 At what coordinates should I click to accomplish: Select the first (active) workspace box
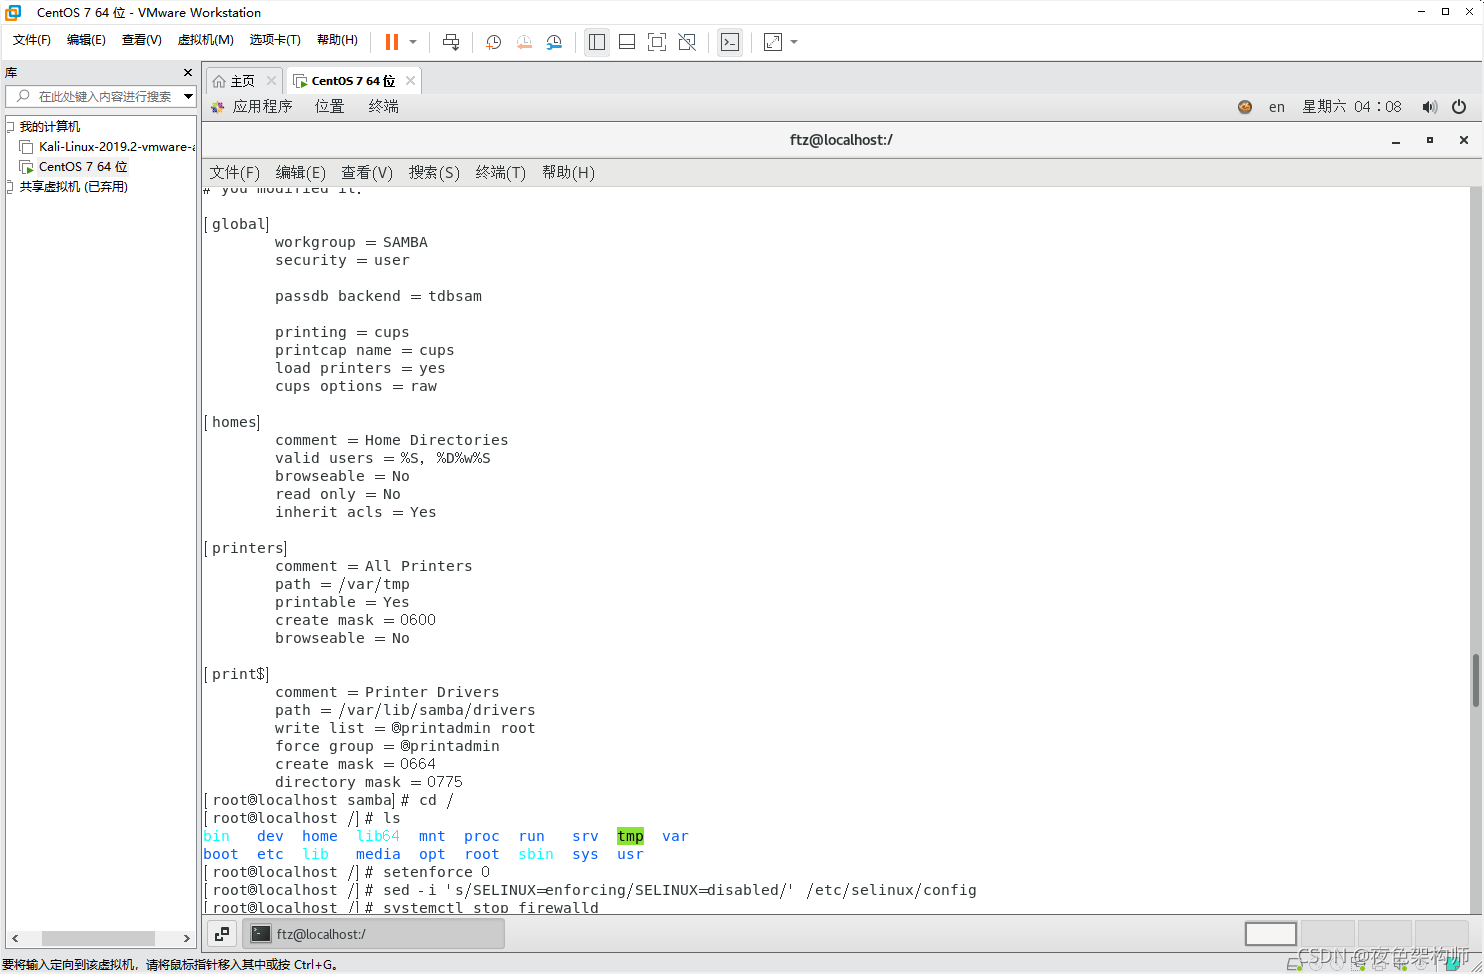tap(1271, 934)
